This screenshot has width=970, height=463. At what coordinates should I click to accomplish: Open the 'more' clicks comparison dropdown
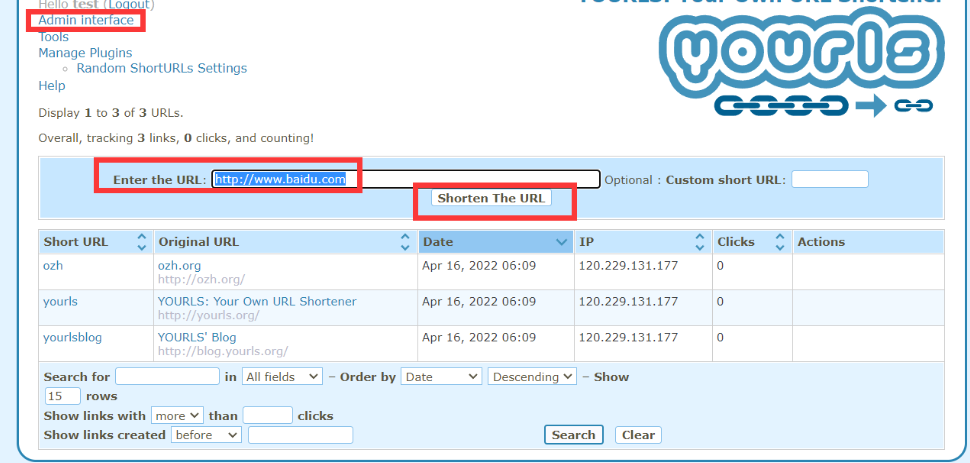(177, 415)
